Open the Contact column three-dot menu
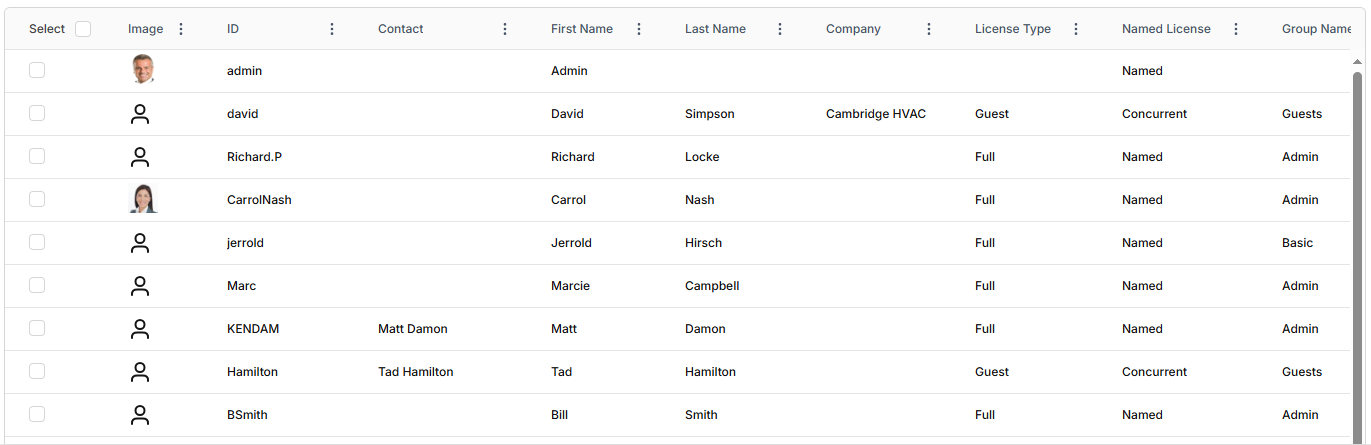This screenshot has width=1371, height=445. click(x=505, y=29)
